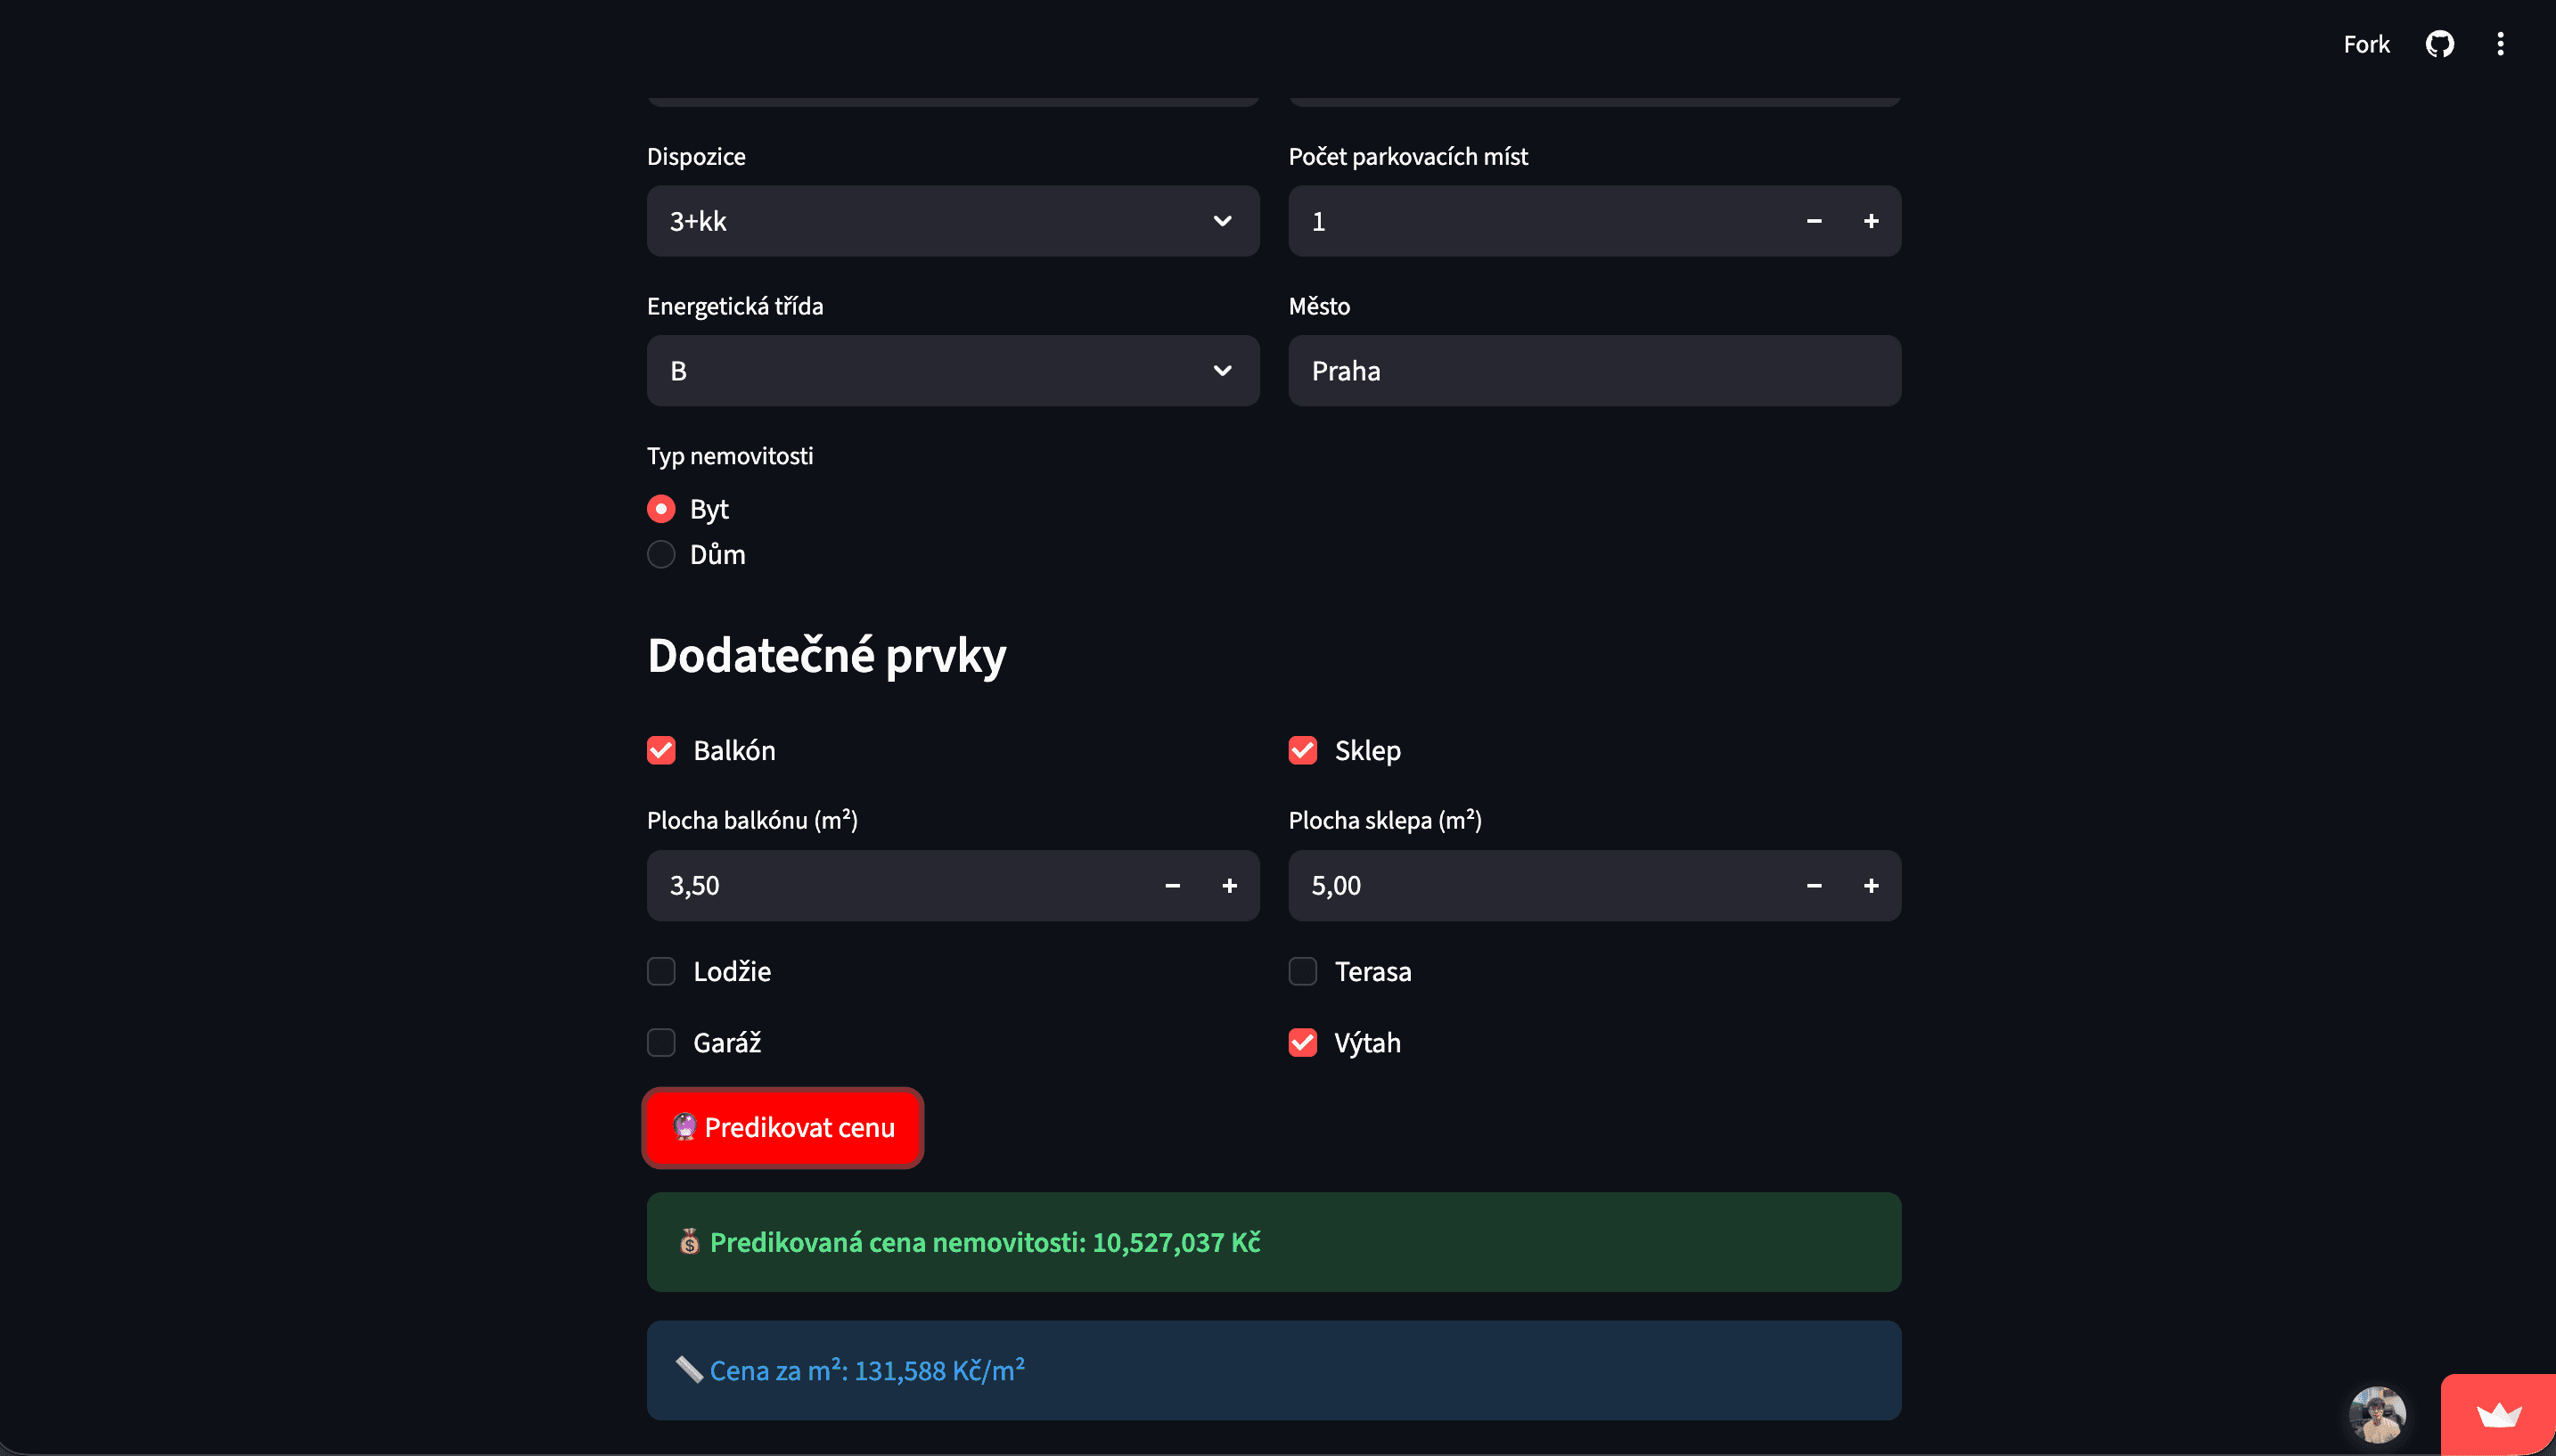Viewport: 2556px width, 1456px height.
Task: Decrease parking spots with minus icon
Action: (1814, 221)
